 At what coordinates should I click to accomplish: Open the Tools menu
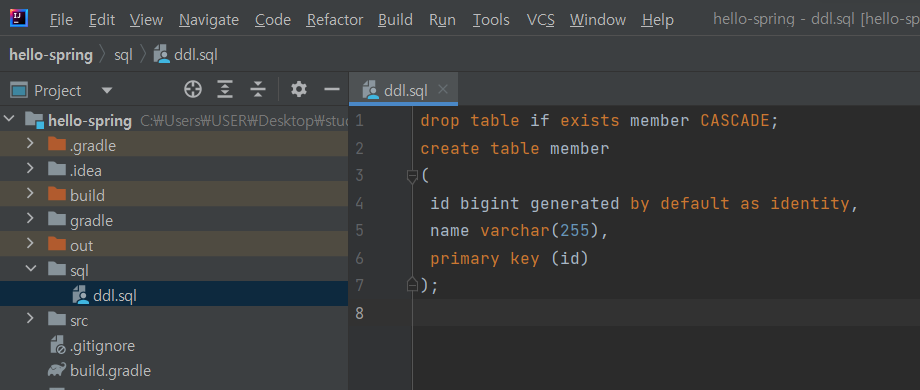(x=491, y=20)
